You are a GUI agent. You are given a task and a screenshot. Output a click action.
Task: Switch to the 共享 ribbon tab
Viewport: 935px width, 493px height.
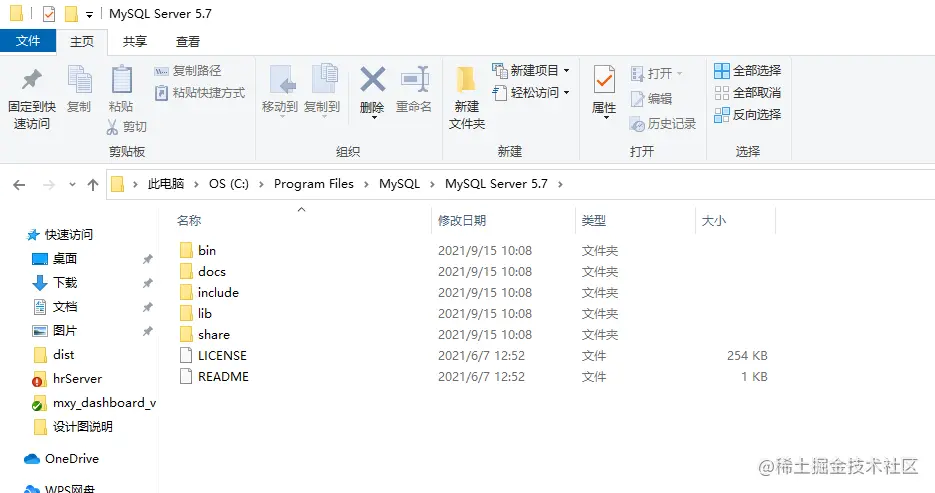tap(135, 42)
